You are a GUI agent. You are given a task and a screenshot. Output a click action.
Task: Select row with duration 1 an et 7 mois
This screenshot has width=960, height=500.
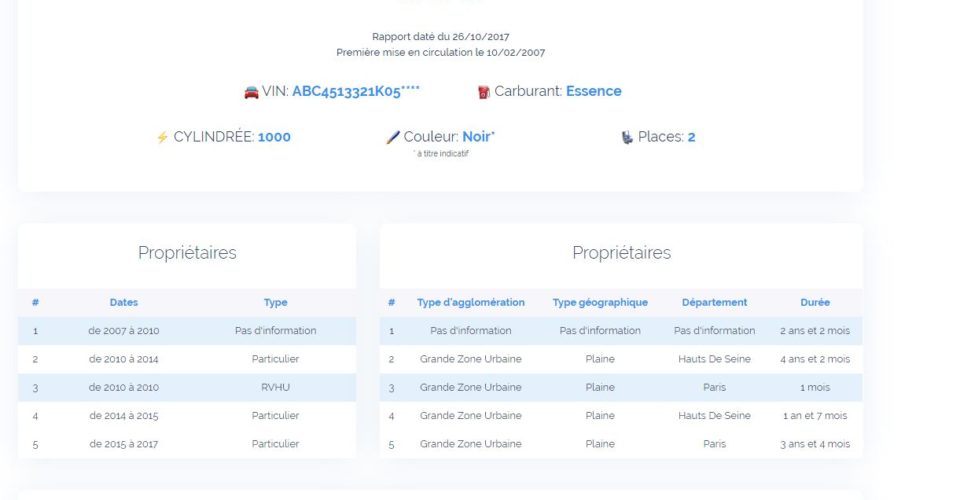pyautogui.click(x=621, y=416)
